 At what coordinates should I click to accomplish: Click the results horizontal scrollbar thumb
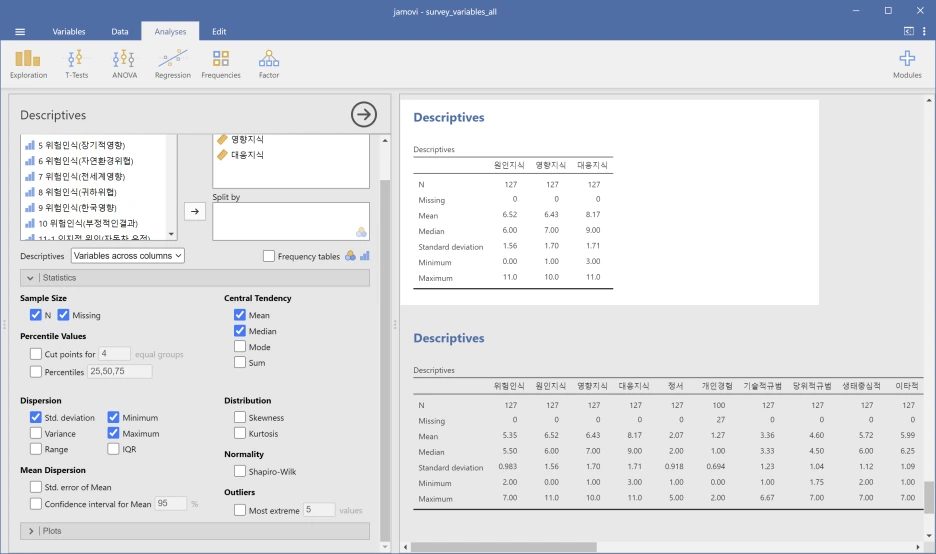point(503,547)
